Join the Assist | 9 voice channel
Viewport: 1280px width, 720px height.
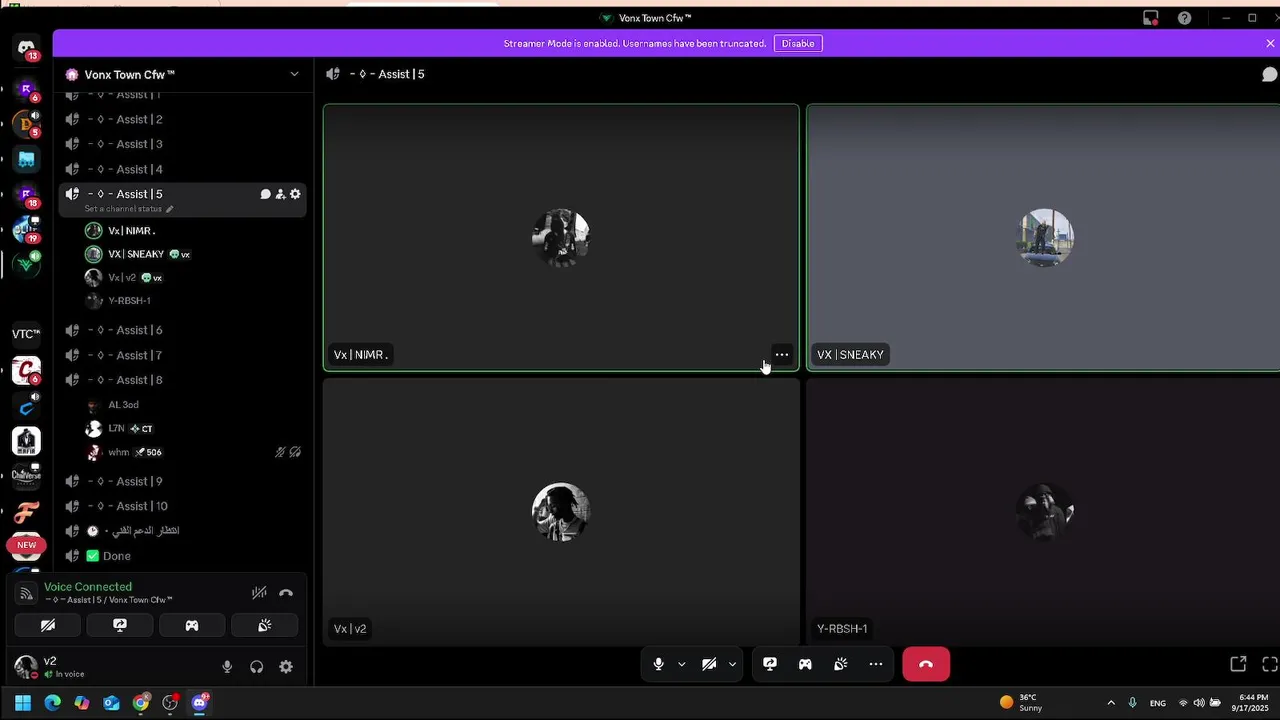(183, 481)
